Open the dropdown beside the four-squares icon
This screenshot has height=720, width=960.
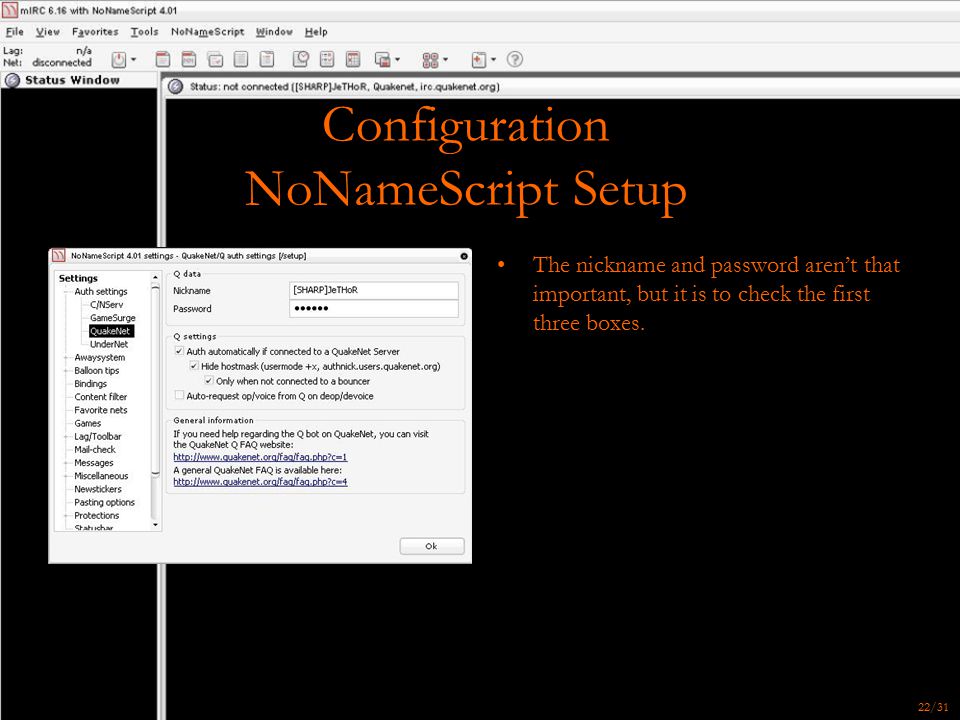445,59
